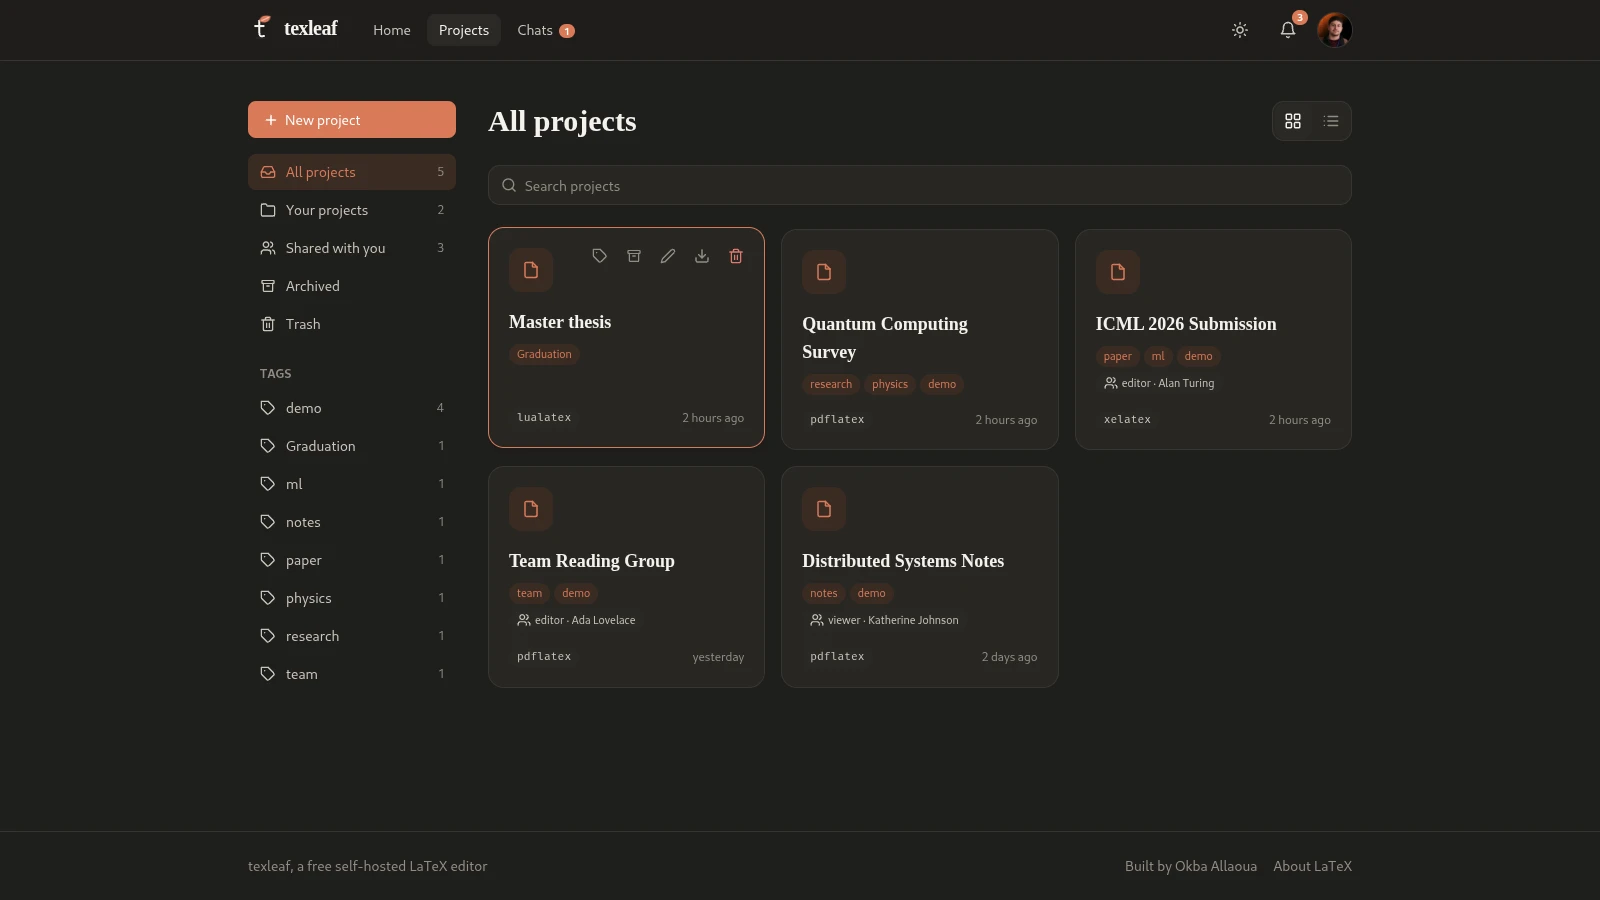Open the About LaTeX footer link
1600x900 pixels.
(x=1312, y=866)
